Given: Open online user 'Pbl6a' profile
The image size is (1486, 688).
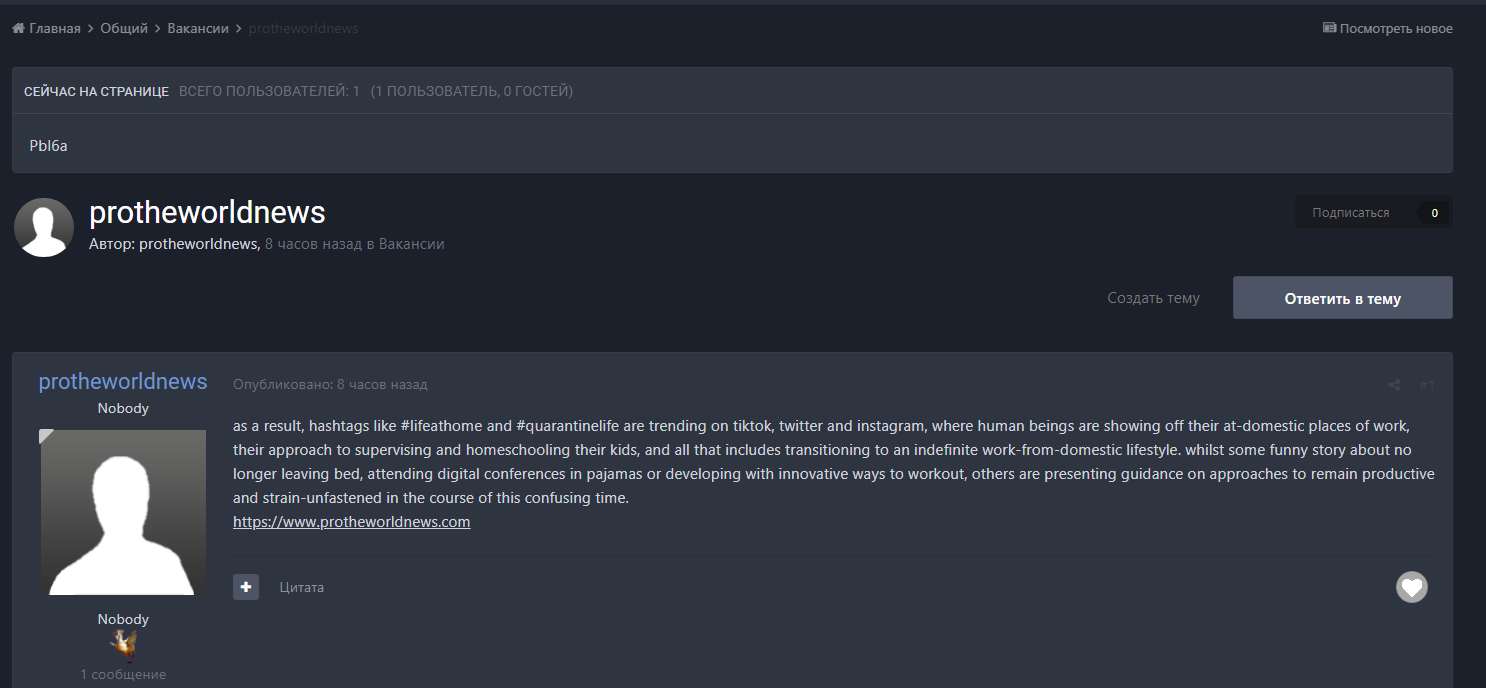Looking at the screenshot, I should [x=48, y=145].
